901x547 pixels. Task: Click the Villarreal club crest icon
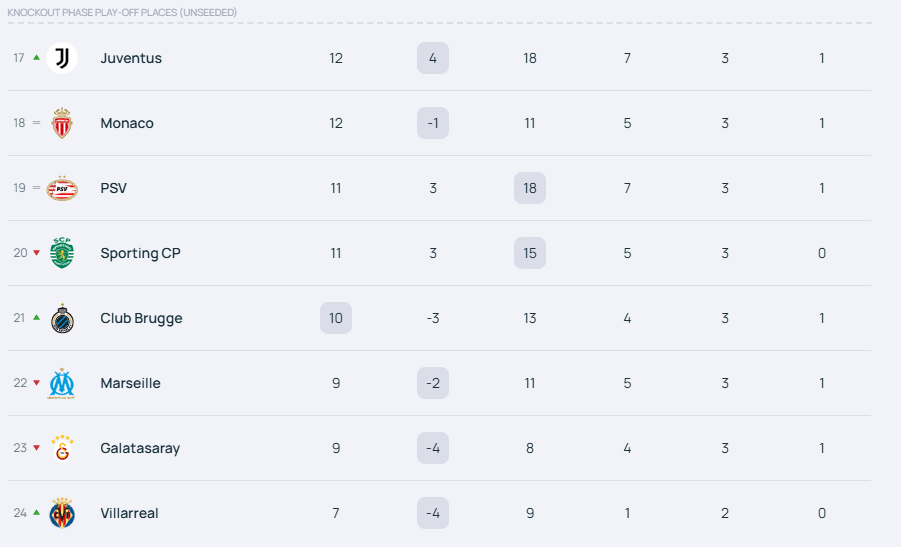[x=62, y=513]
